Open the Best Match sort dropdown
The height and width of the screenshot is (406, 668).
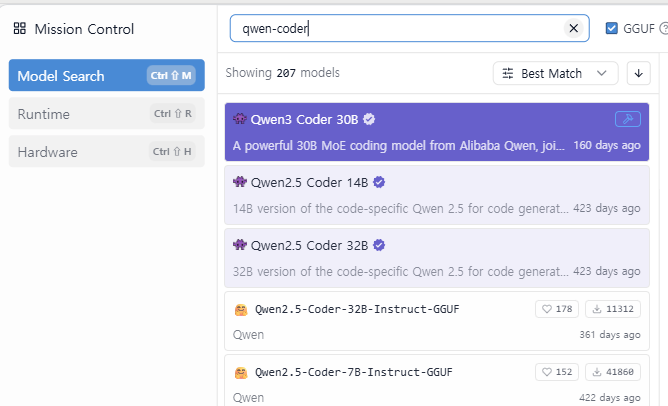pyautogui.click(x=555, y=73)
